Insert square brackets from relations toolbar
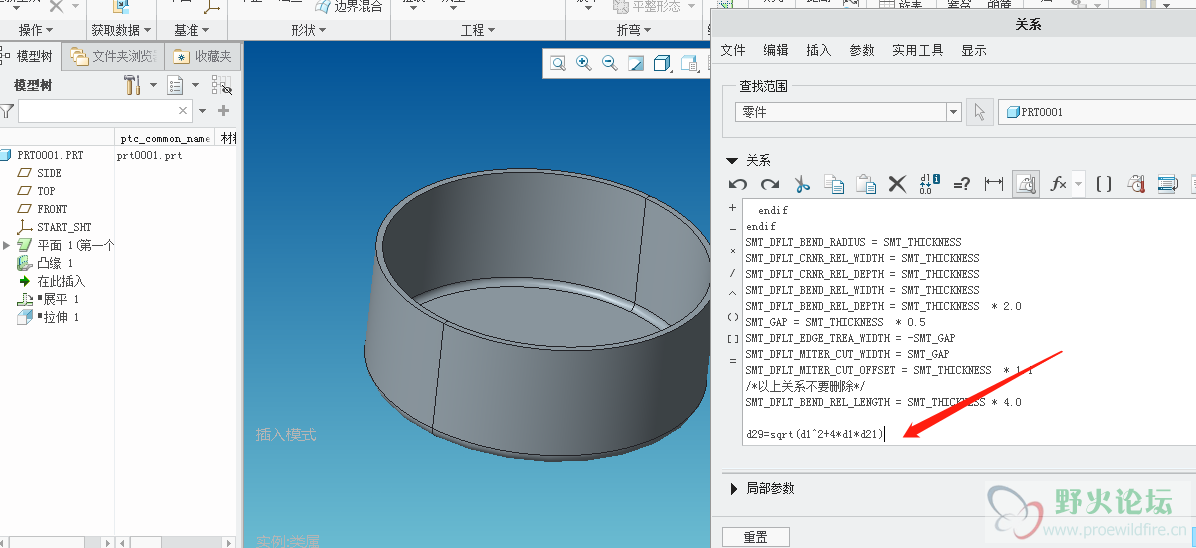 pyautogui.click(x=1104, y=184)
